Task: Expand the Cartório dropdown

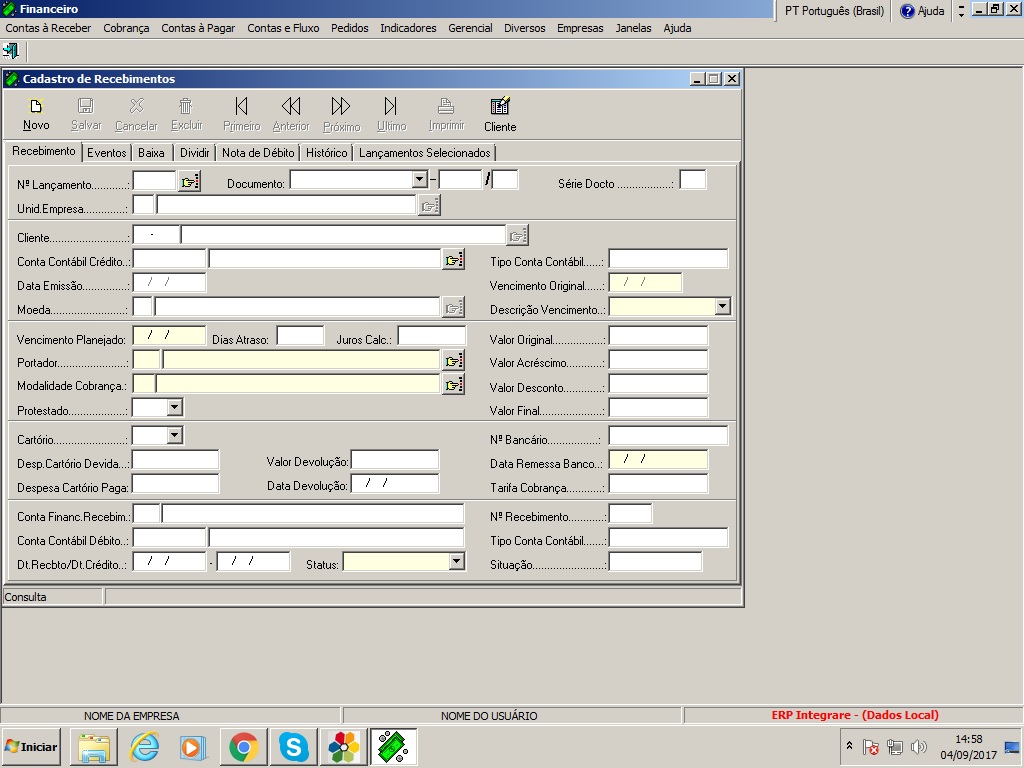Action: [x=174, y=435]
